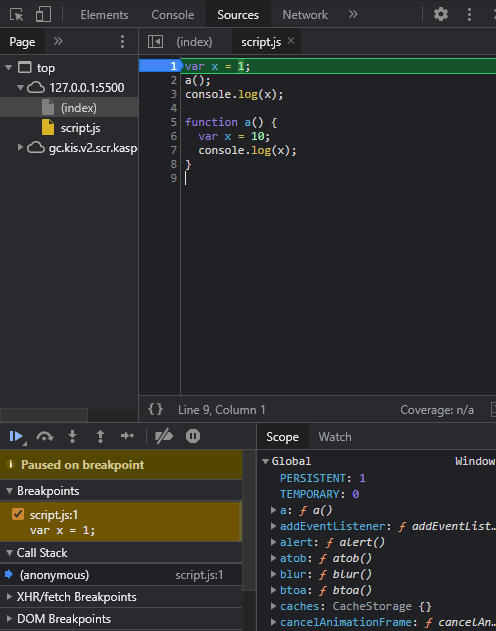
Task: Step over next function call
Action: pyautogui.click(x=45, y=436)
